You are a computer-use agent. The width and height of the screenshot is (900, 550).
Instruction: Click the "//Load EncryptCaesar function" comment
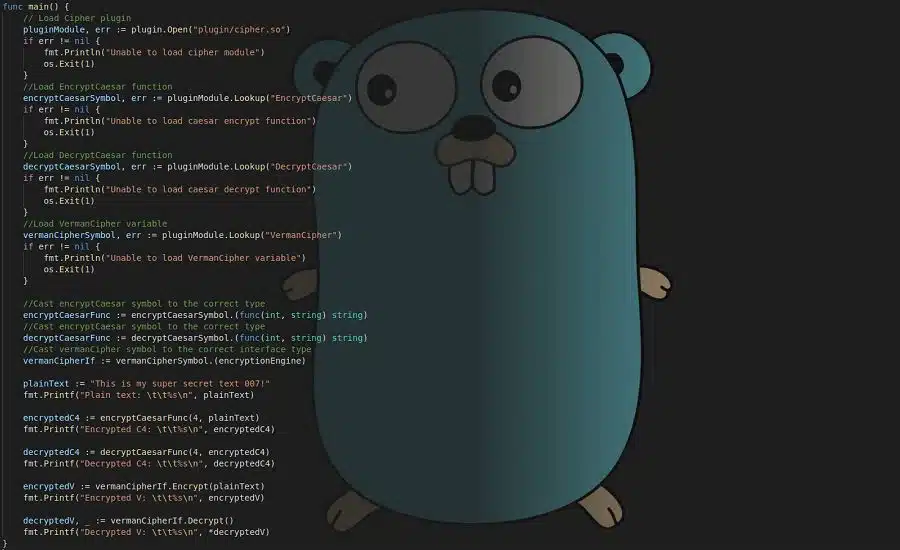click(98, 87)
